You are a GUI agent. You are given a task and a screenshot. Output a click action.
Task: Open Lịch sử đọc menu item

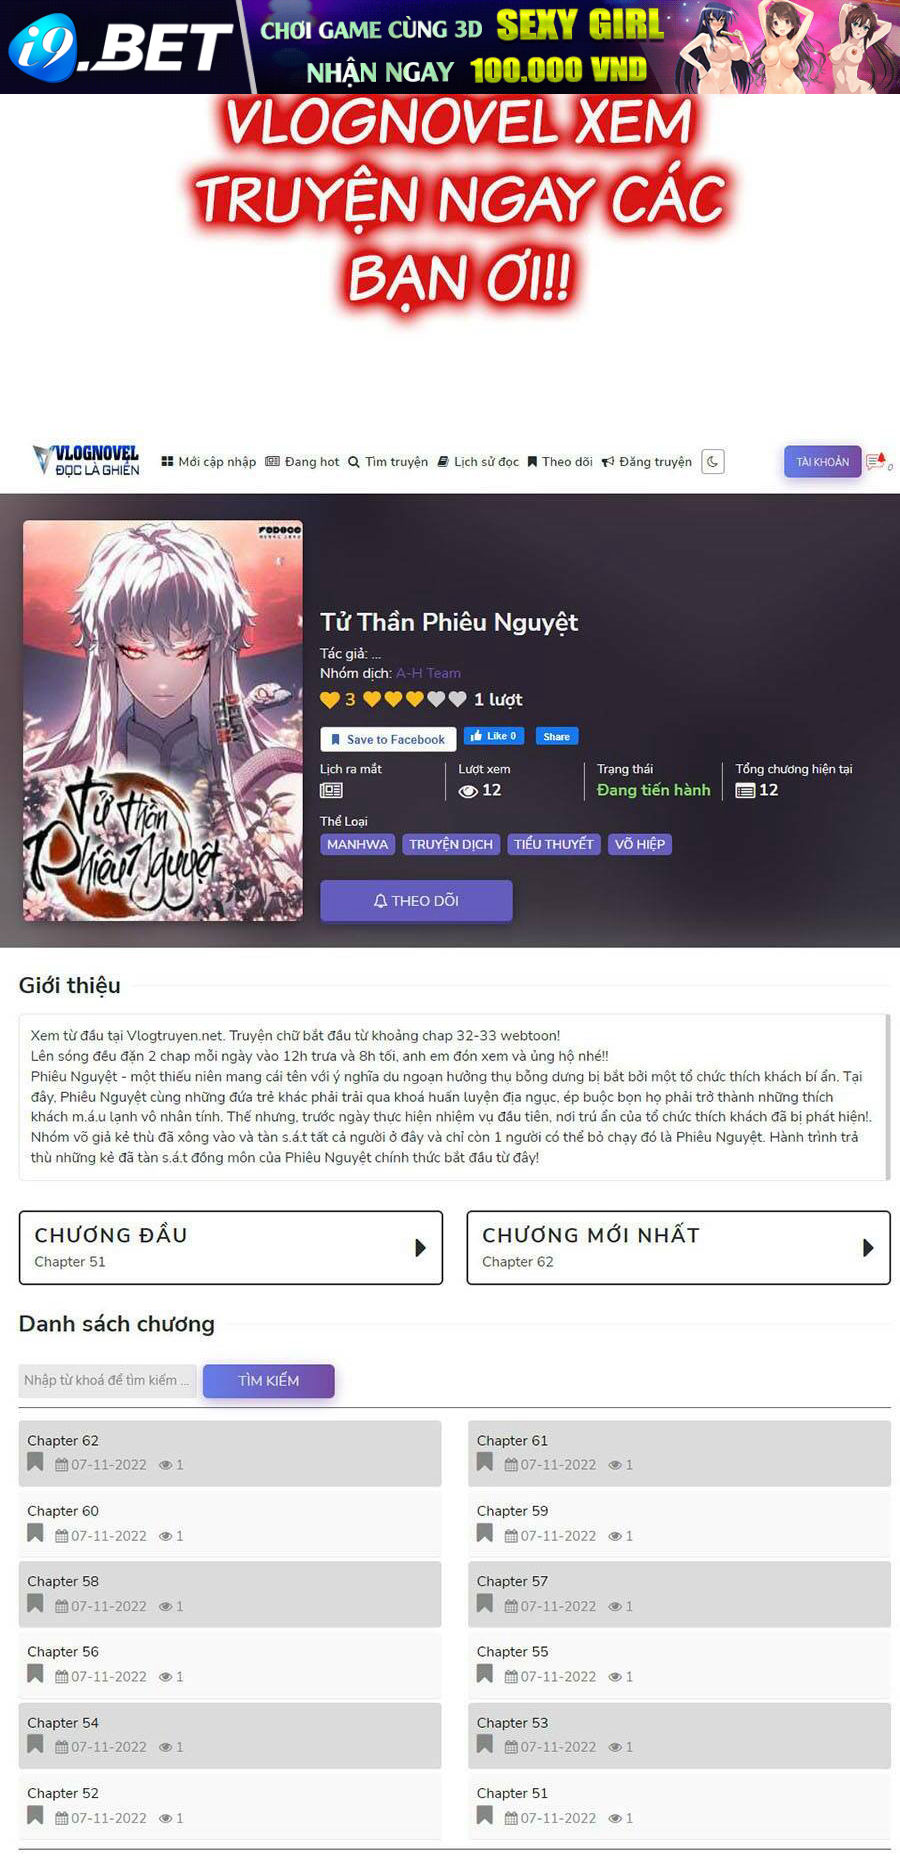pyautogui.click(x=478, y=462)
